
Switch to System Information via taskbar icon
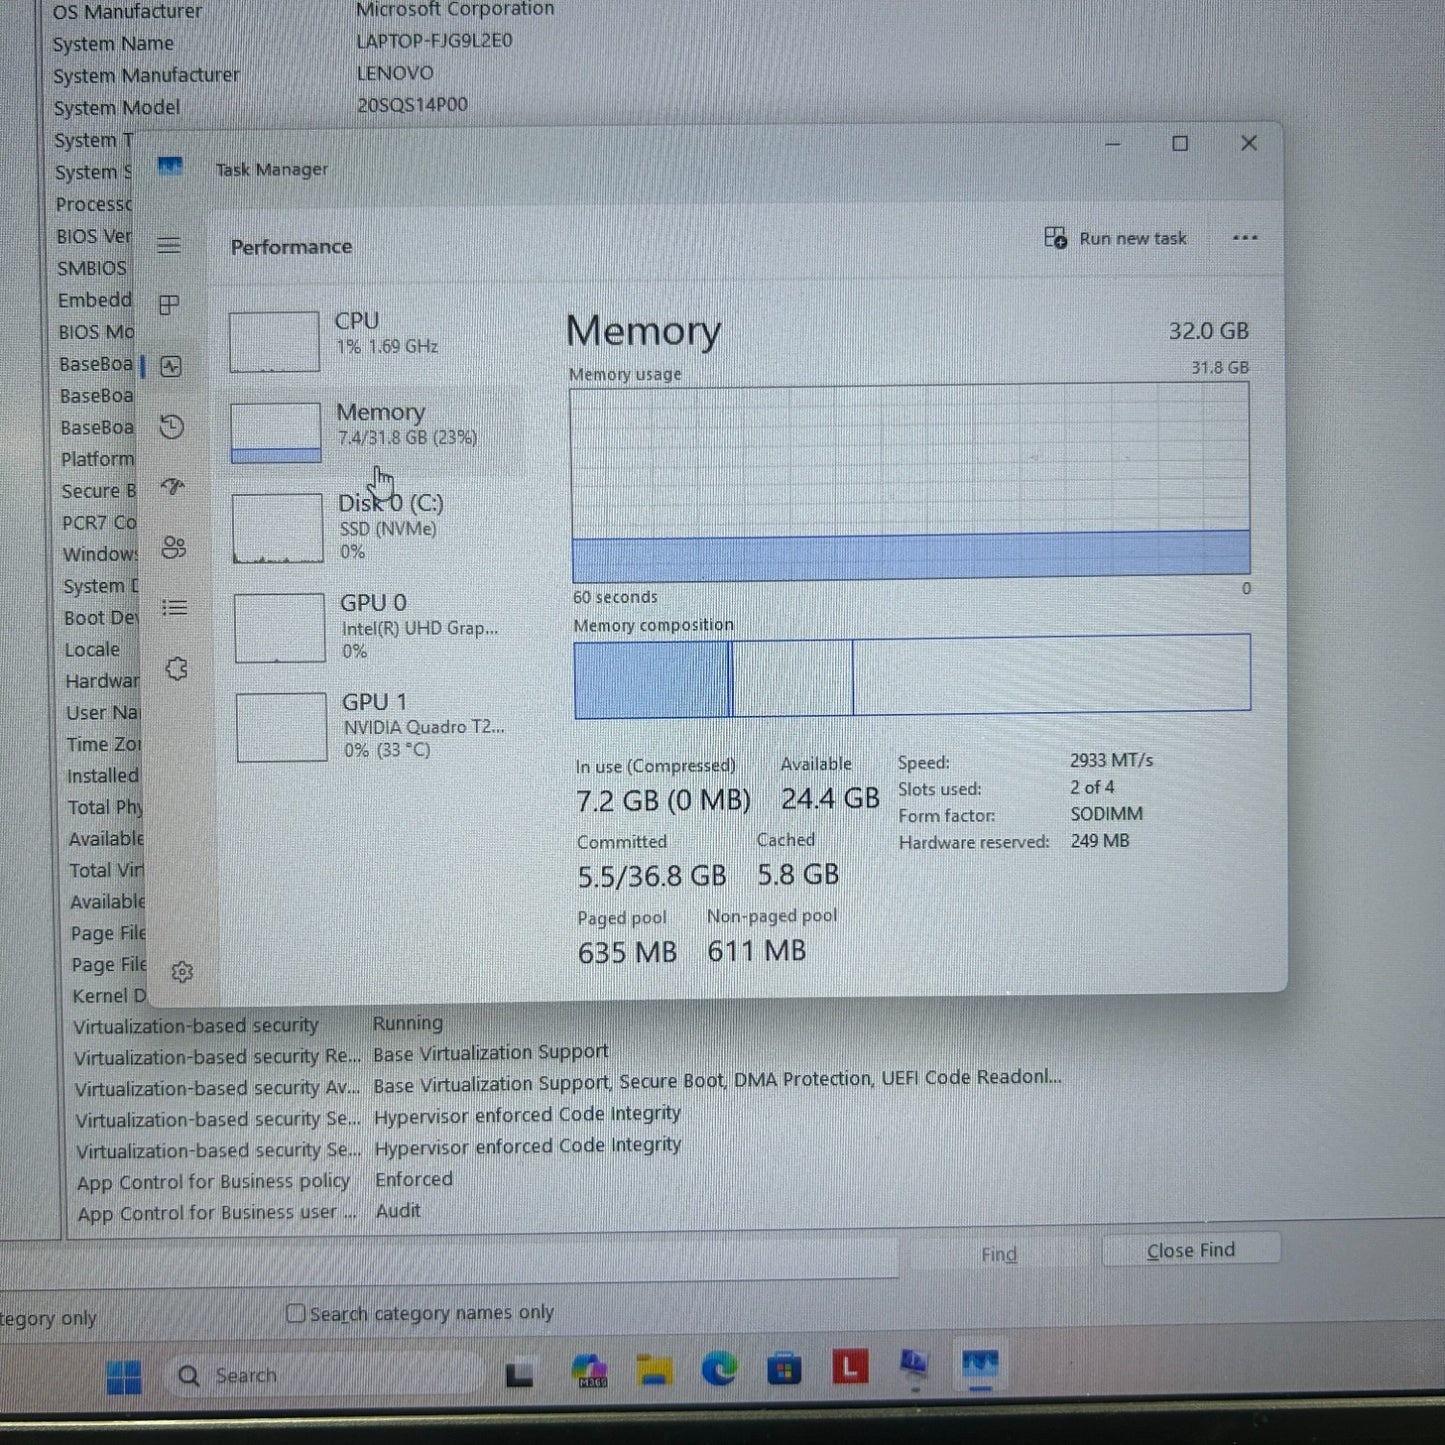(x=914, y=1365)
